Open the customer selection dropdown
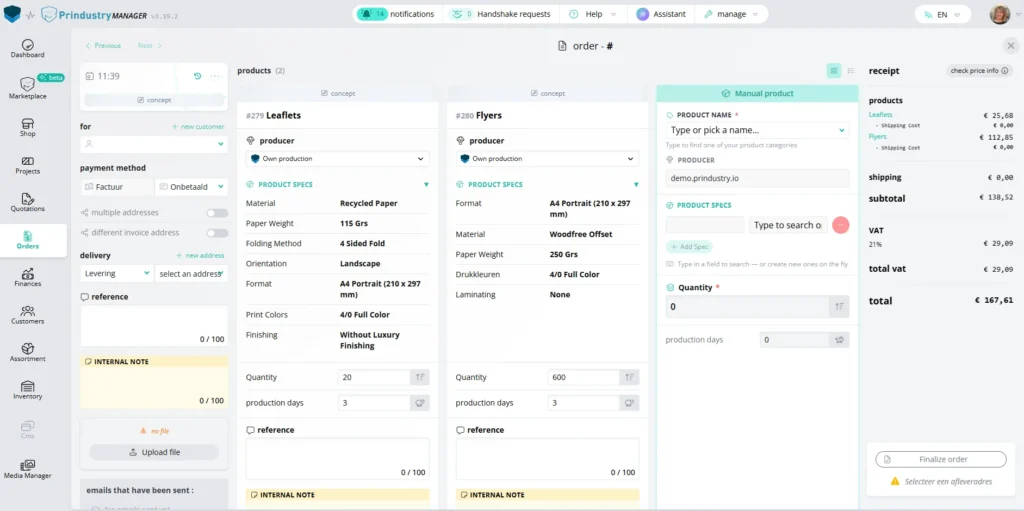Viewport: 1024px width, 511px height. pos(154,144)
